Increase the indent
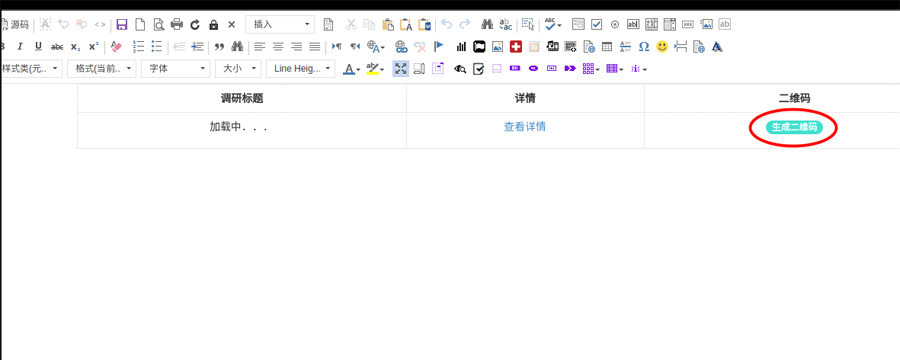The image size is (900, 360). [197, 47]
